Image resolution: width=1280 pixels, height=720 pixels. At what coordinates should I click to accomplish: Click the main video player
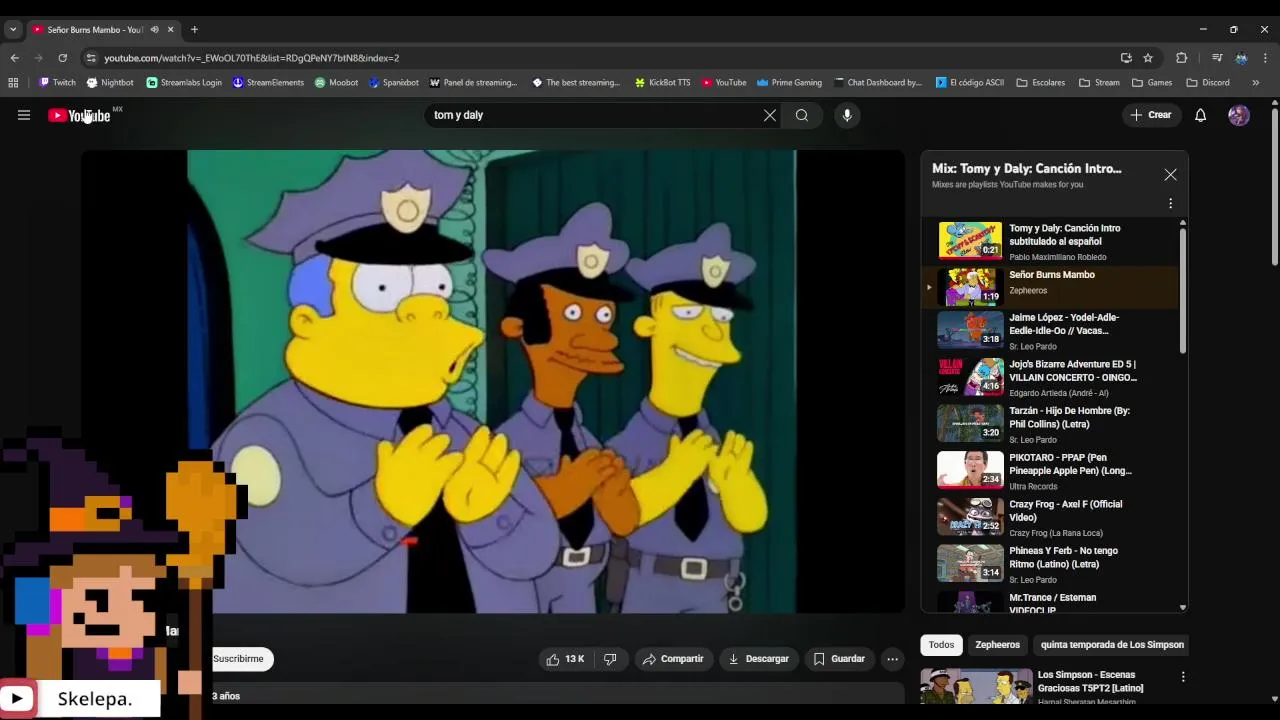tap(492, 381)
